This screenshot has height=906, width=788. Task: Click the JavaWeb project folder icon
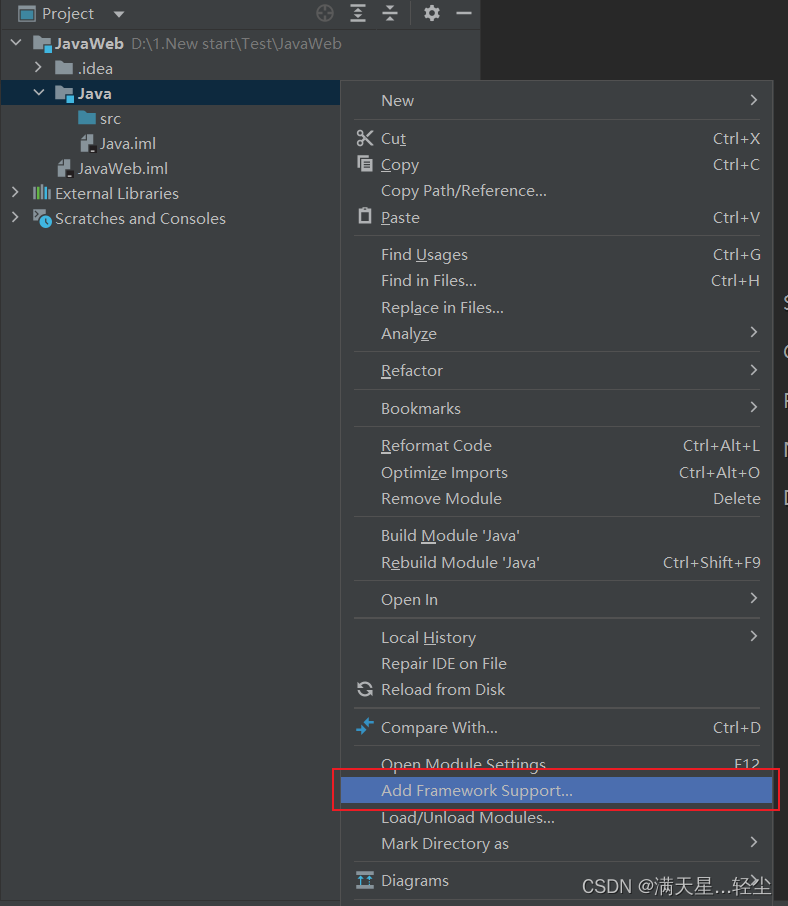pyautogui.click(x=43, y=43)
